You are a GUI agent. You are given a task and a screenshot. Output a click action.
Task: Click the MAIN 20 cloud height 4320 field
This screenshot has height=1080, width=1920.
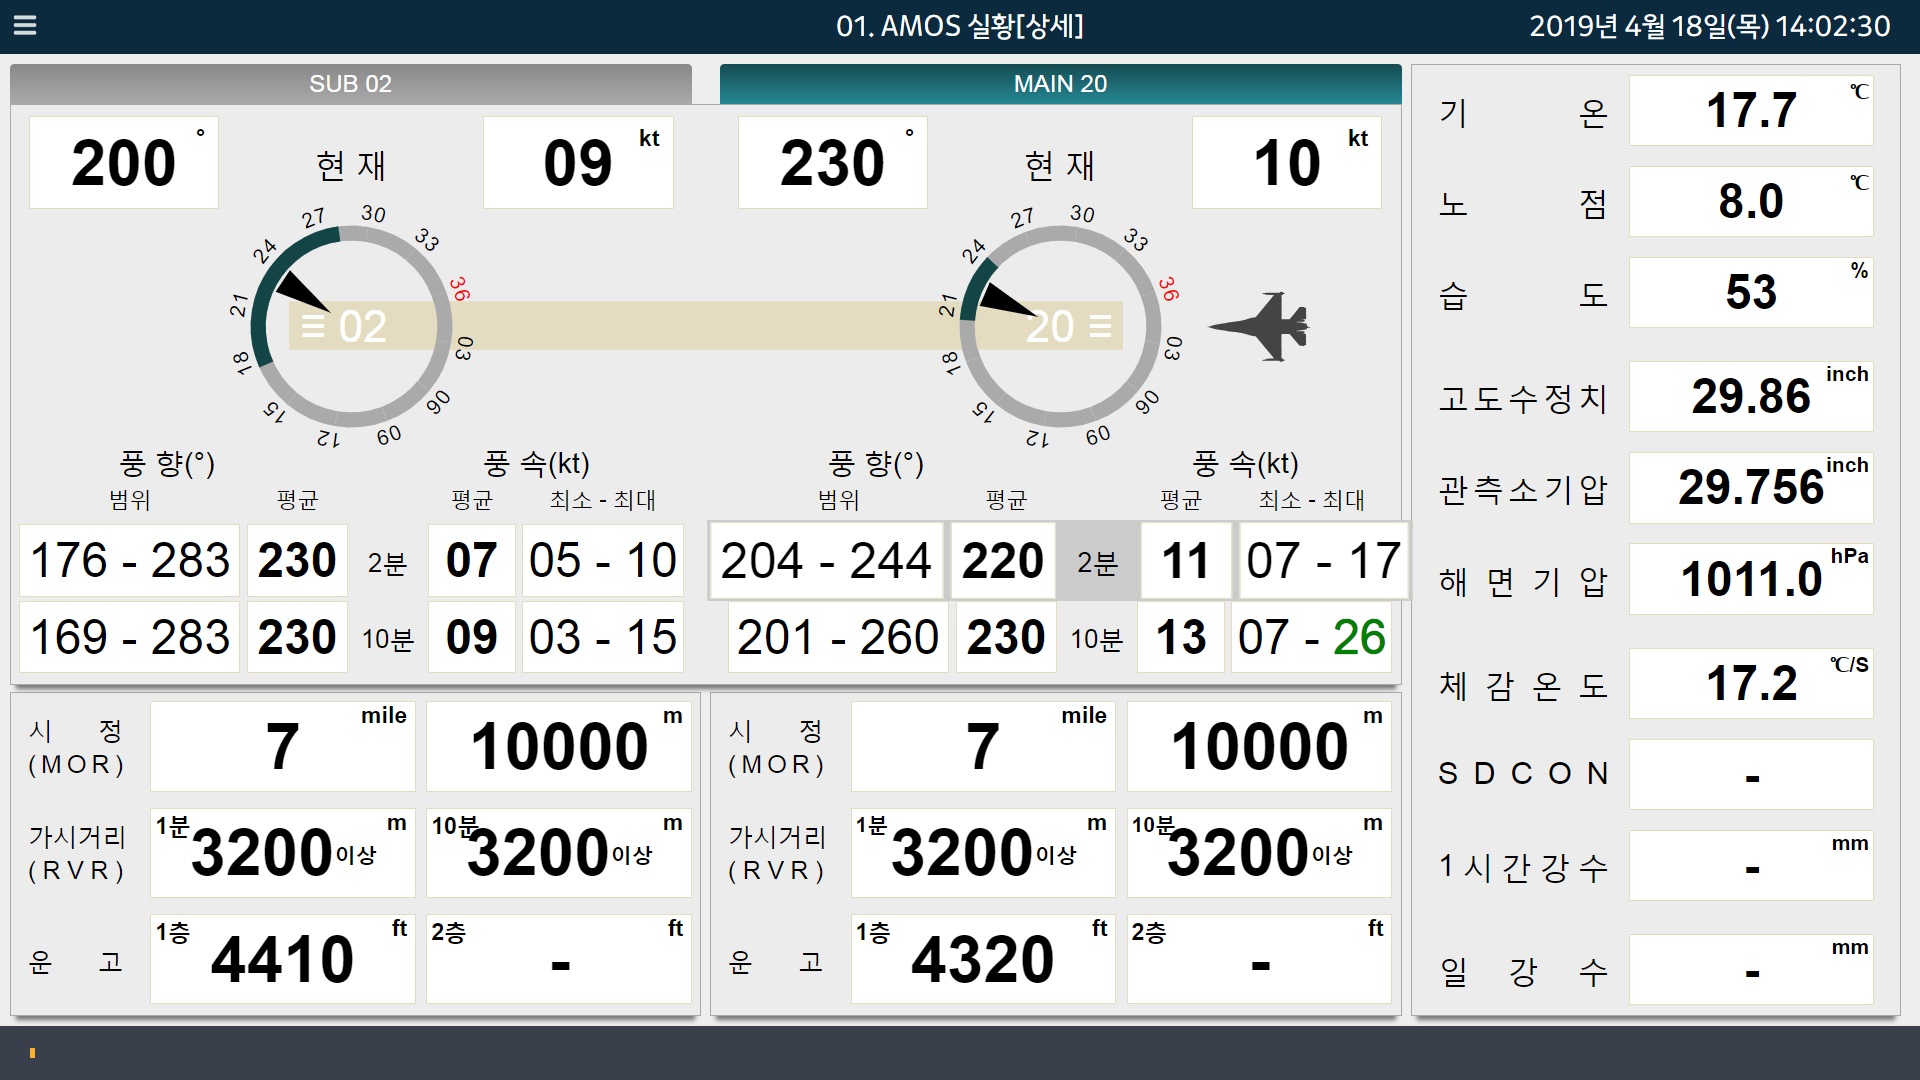[982, 959]
